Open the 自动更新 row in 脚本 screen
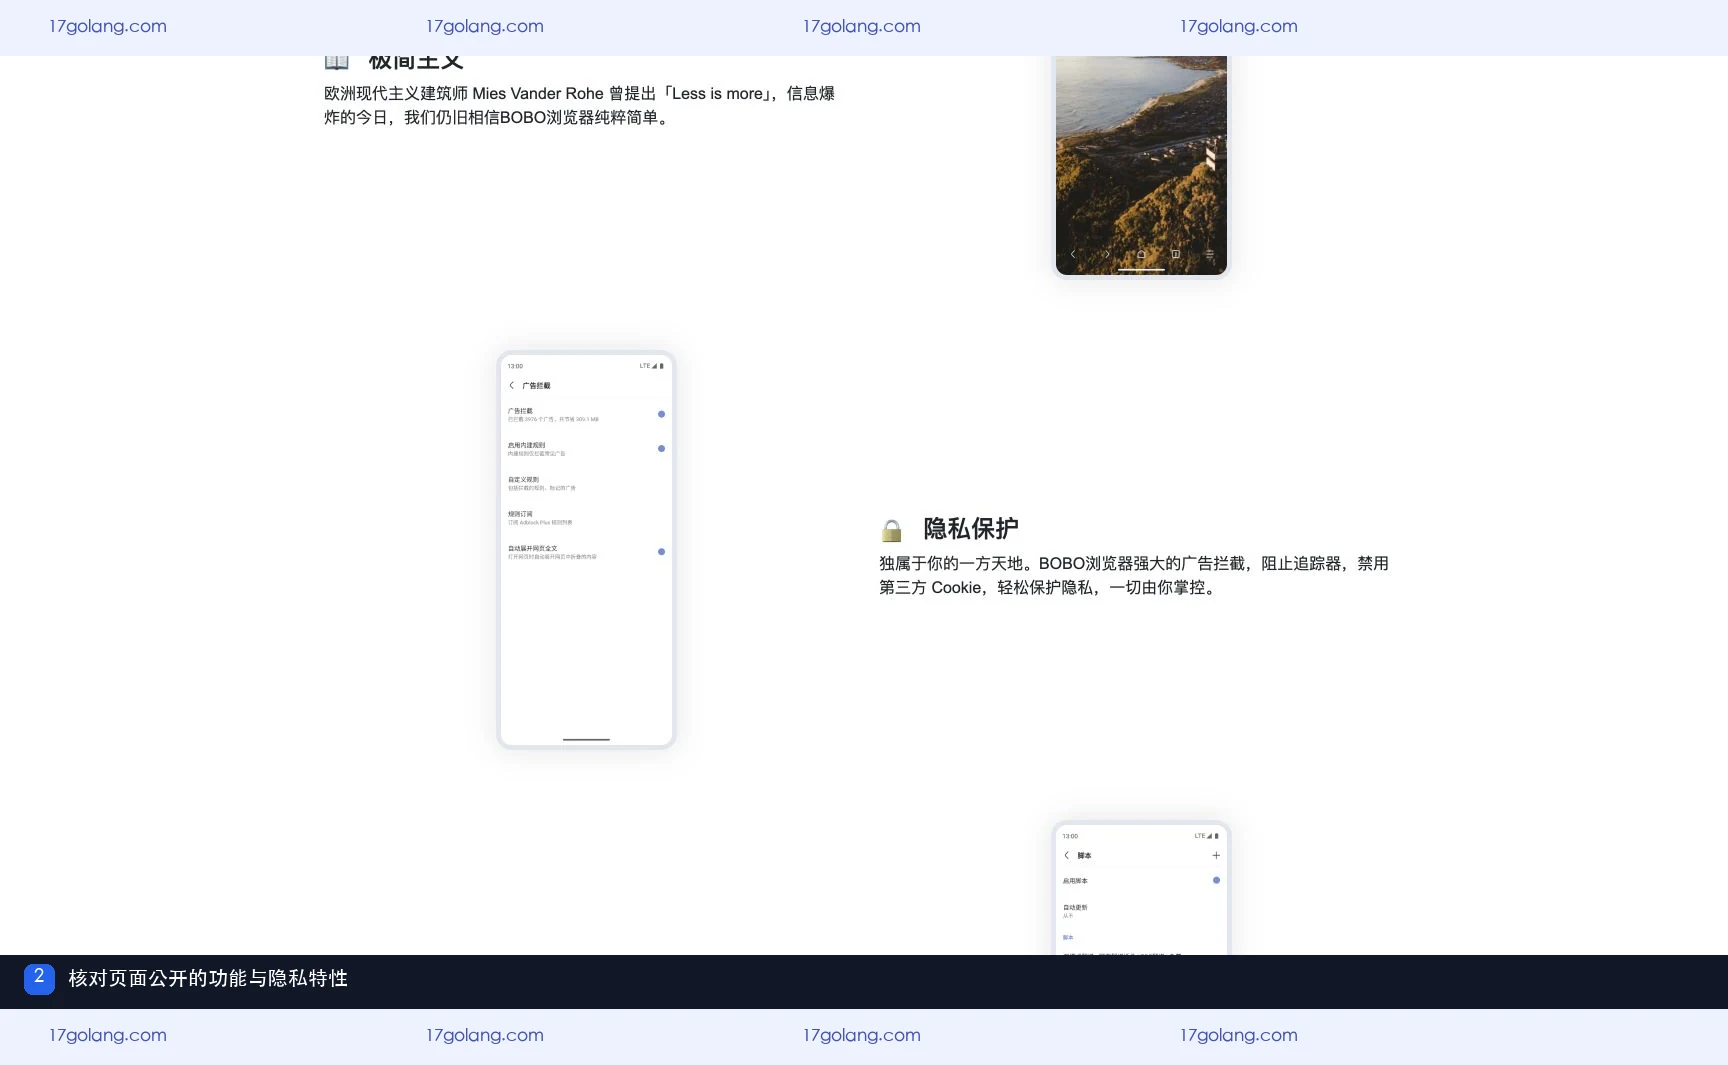1728x1065 pixels. (x=1141, y=911)
